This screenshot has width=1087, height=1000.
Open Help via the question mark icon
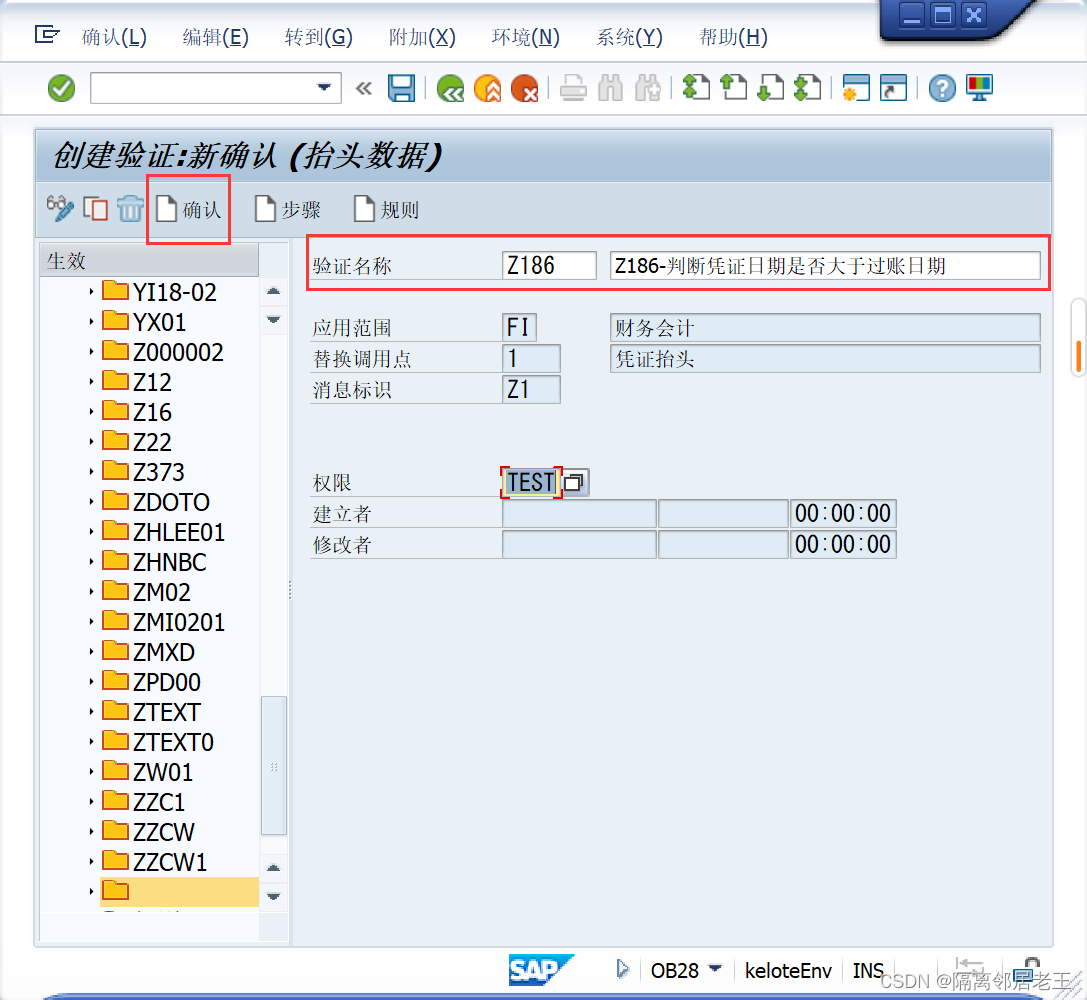click(x=941, y=88)
